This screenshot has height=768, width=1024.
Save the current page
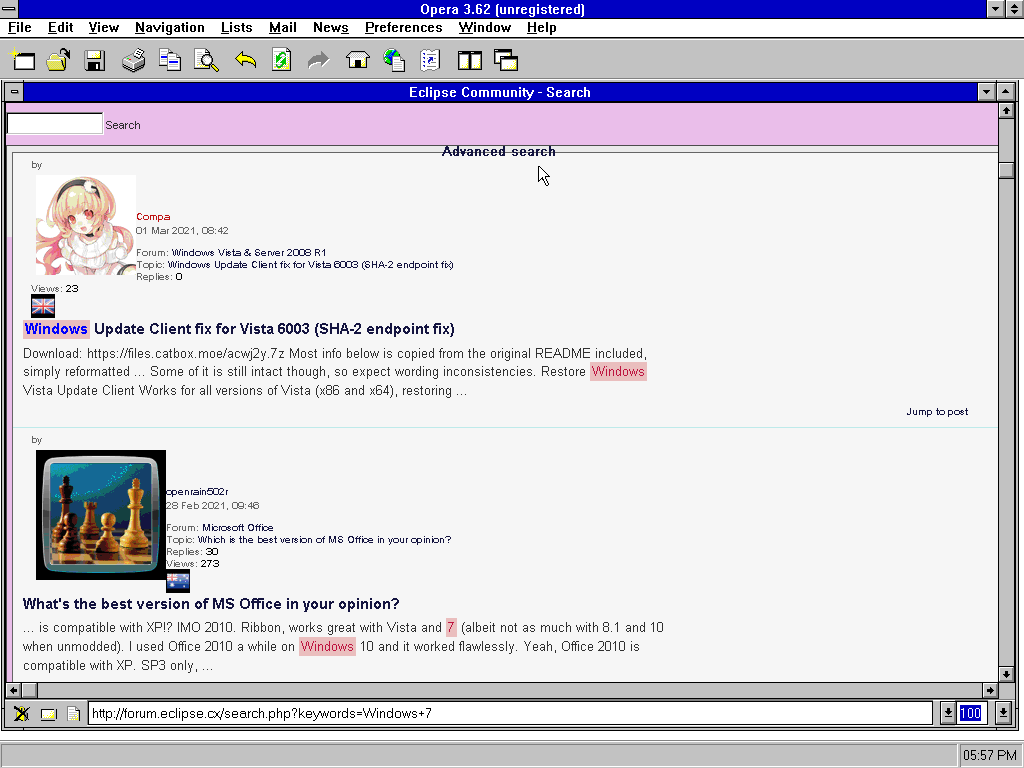[x=94, y=60]
